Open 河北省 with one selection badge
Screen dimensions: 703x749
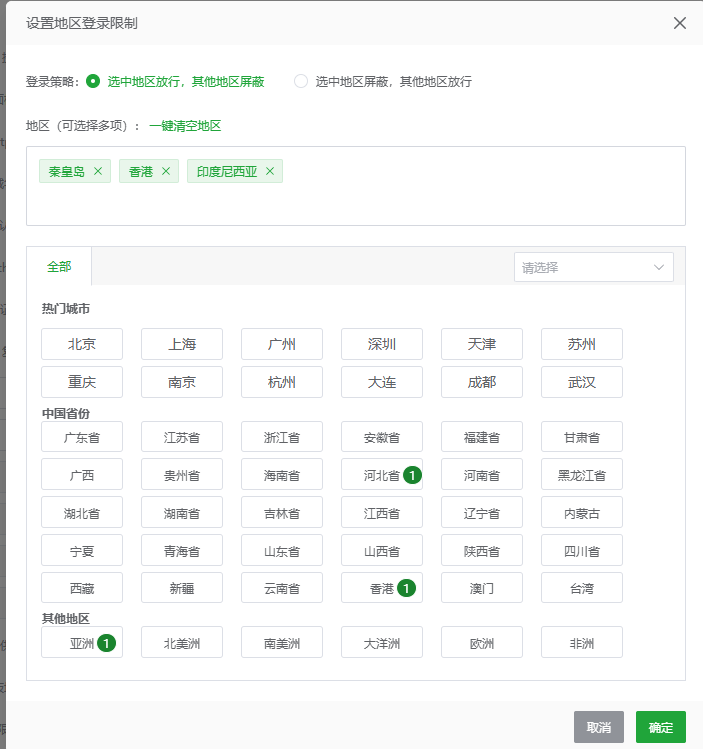point(382,474)
